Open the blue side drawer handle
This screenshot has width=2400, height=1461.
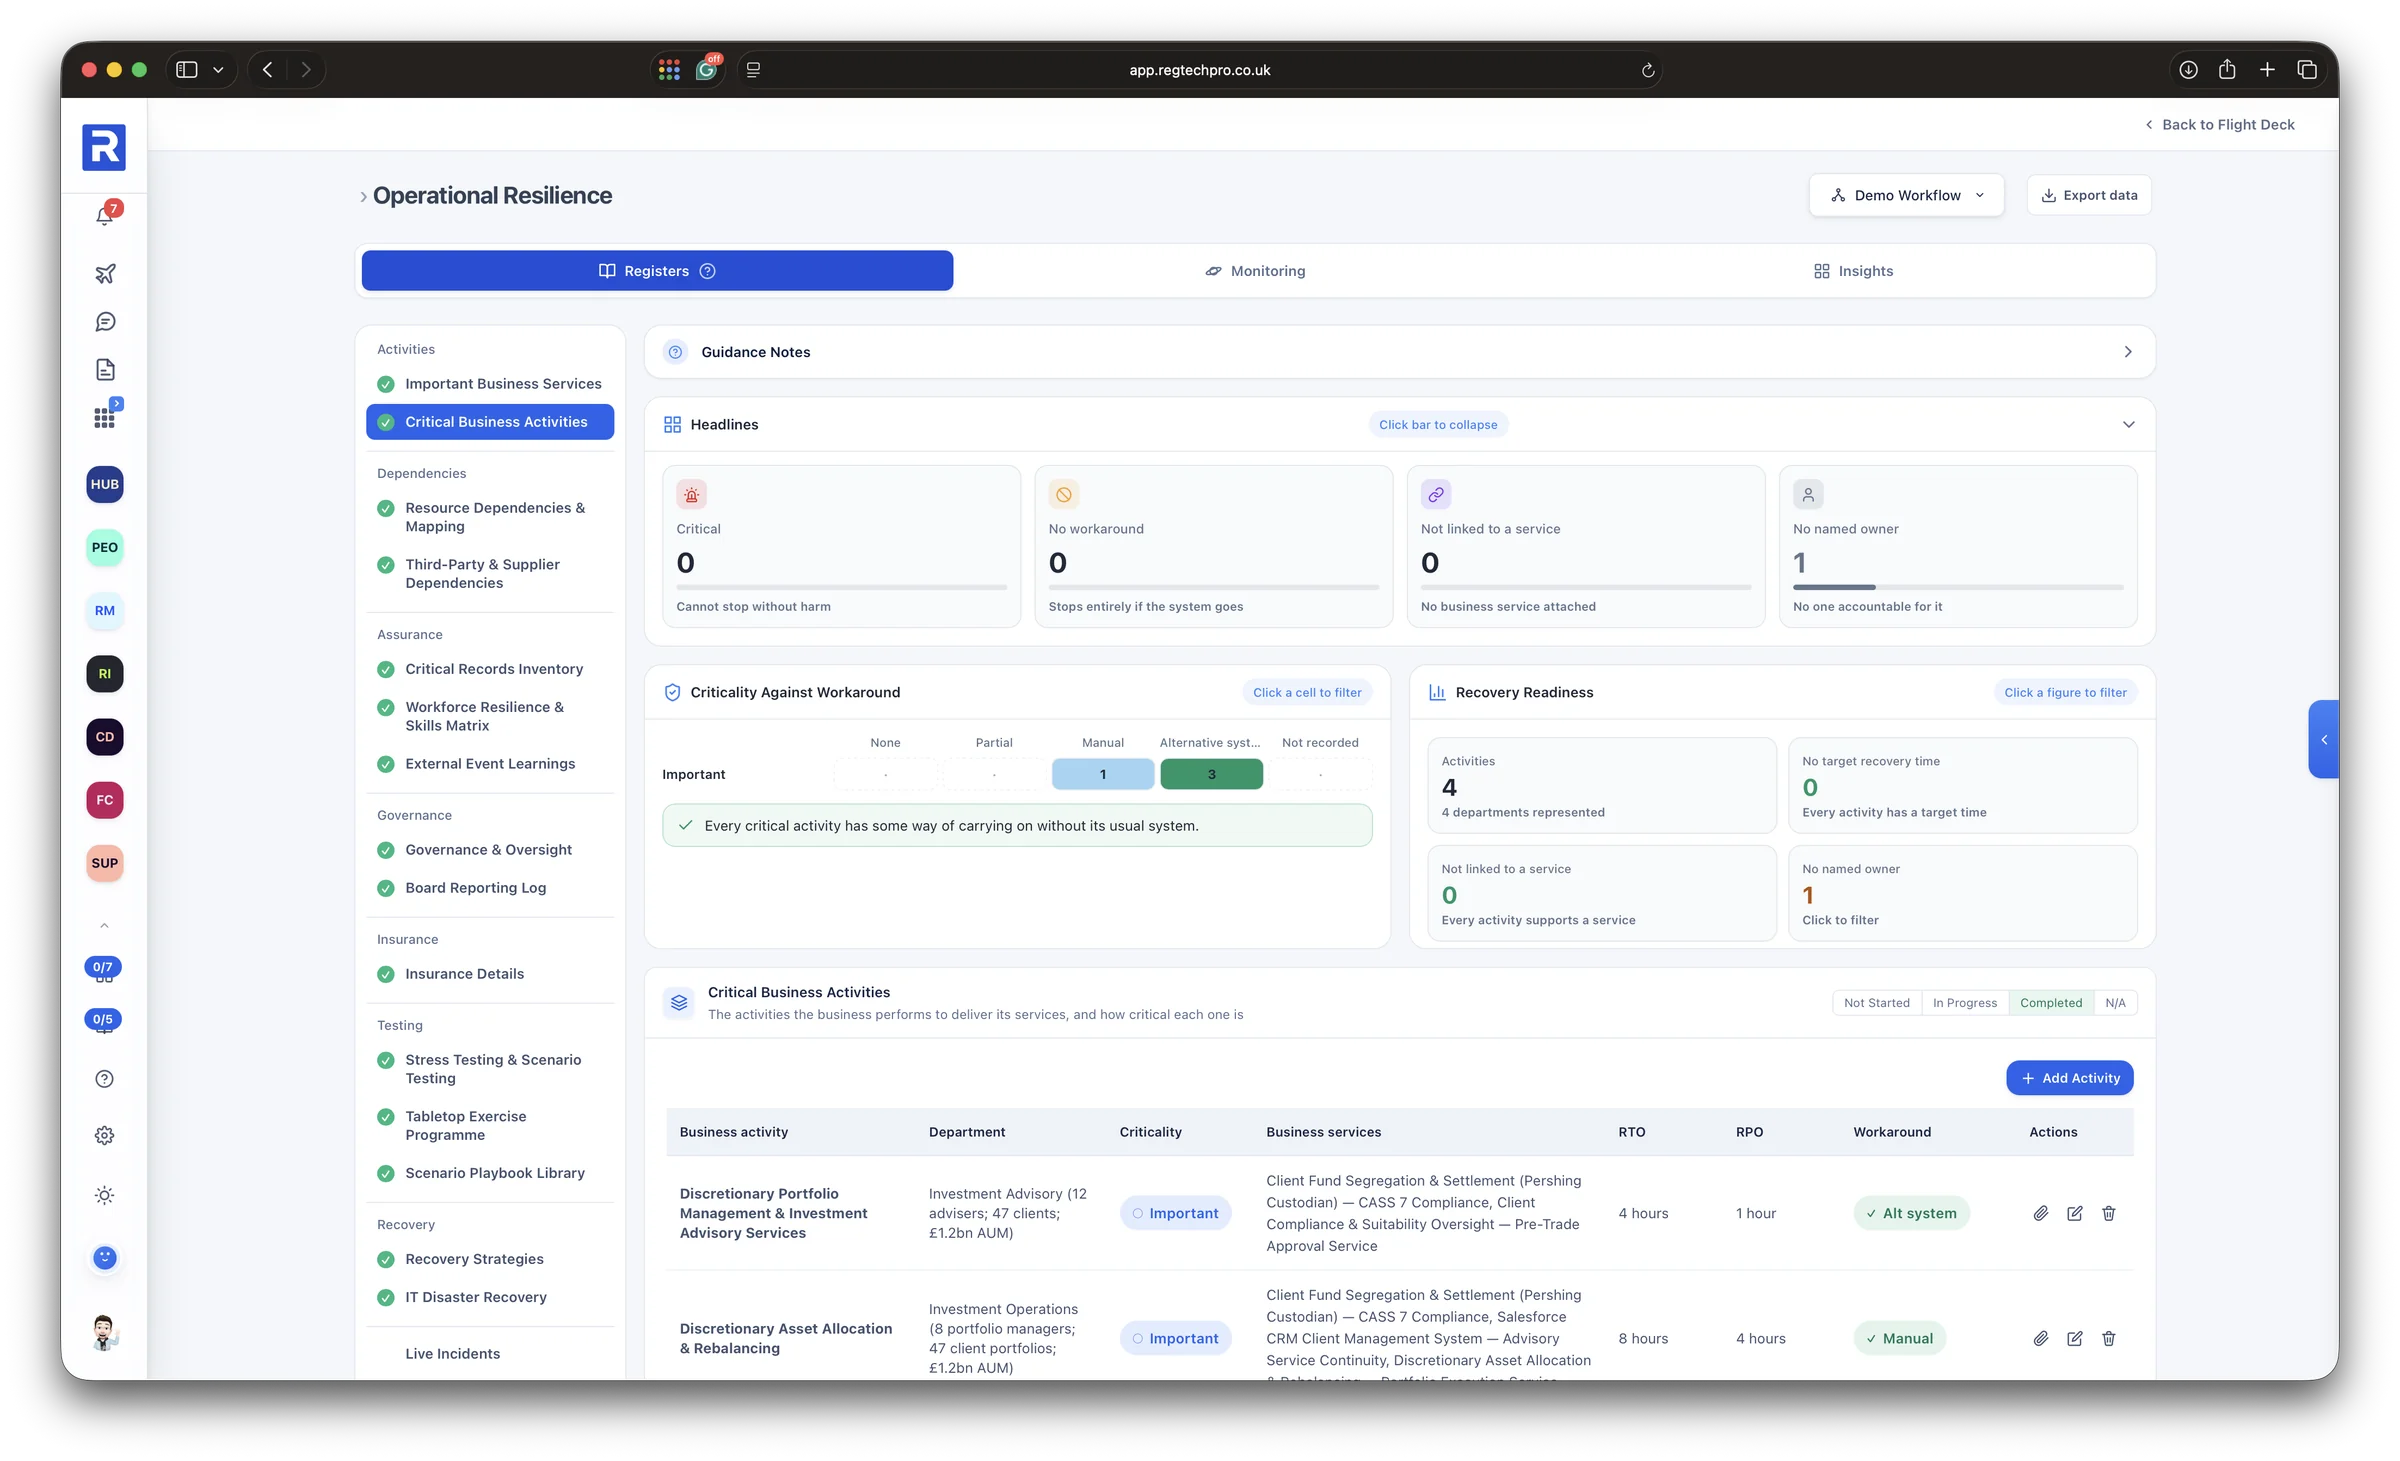(2323, 740)
